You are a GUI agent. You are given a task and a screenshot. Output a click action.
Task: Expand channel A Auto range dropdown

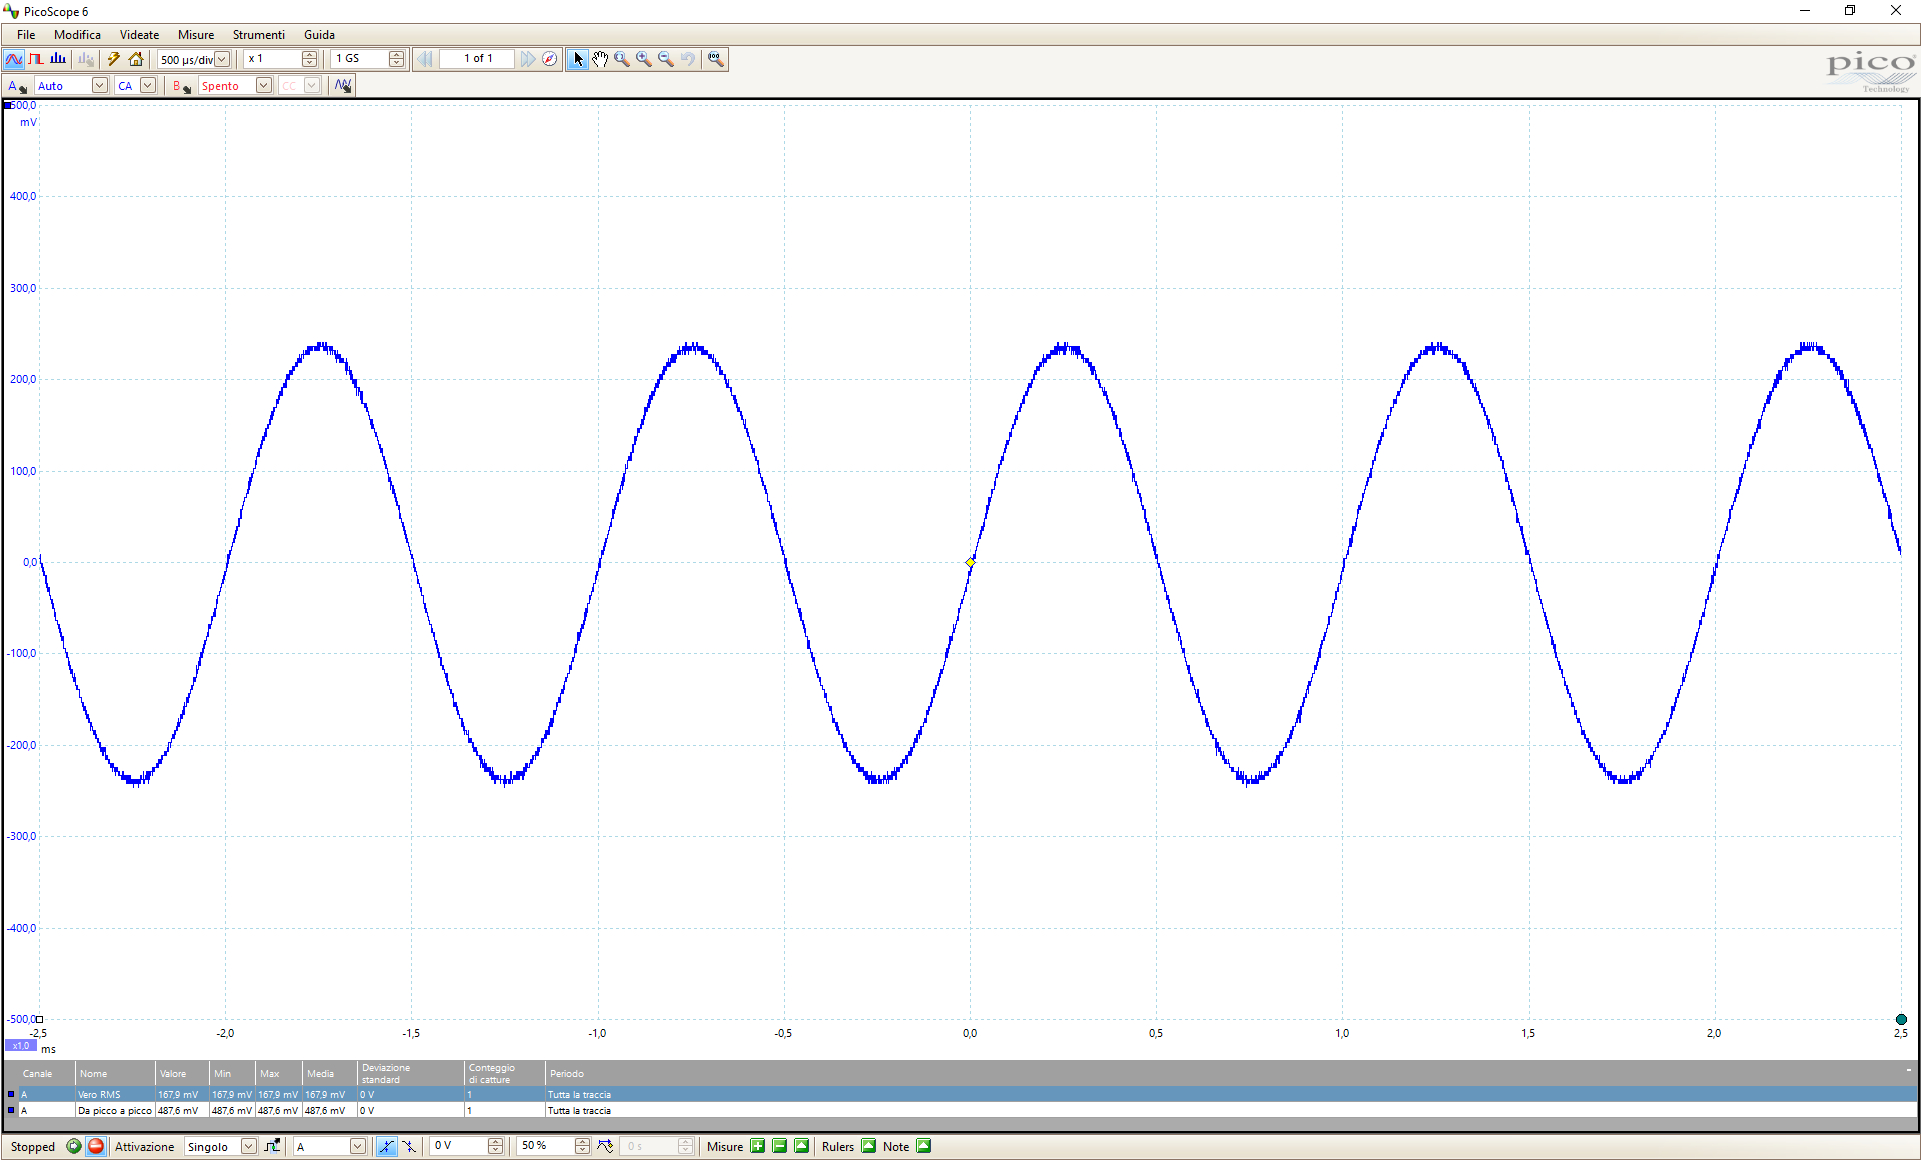click(99, 86)
